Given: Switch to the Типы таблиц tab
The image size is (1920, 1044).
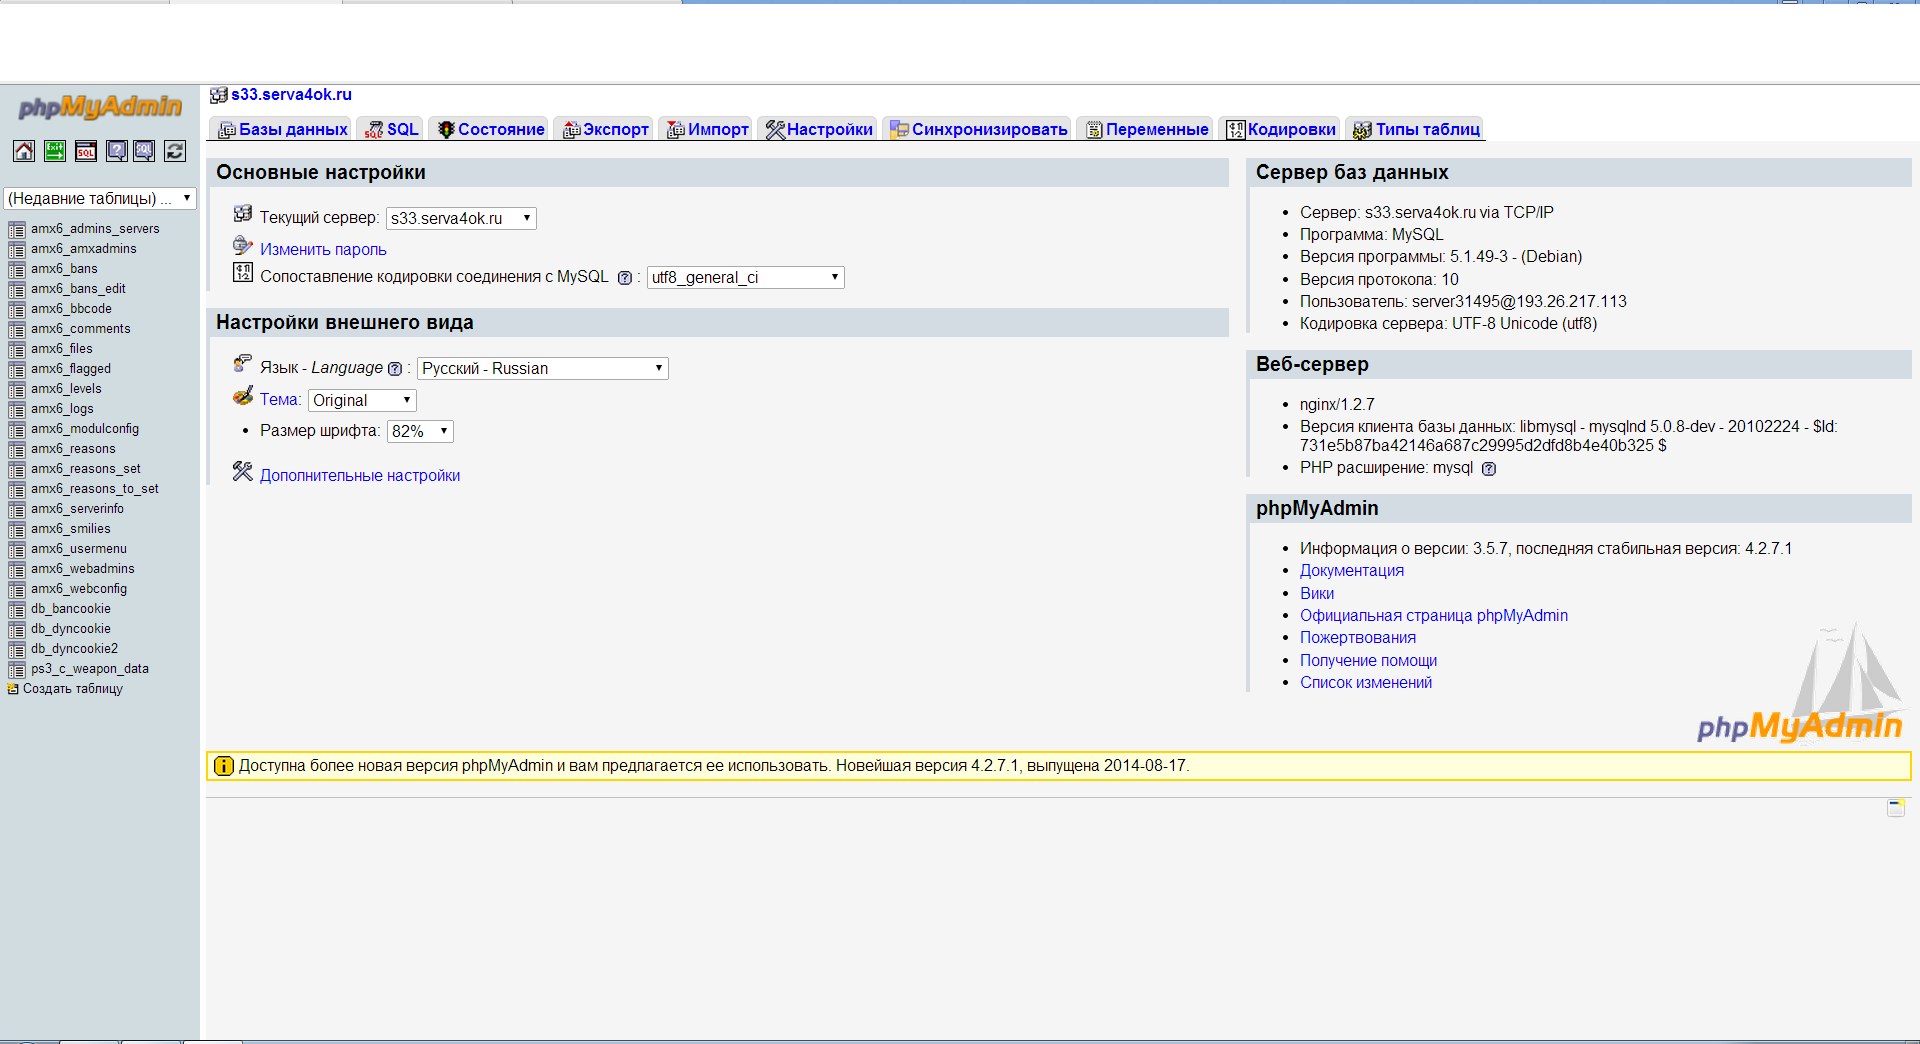Looking at the screenshot, I should point(1416,129).
